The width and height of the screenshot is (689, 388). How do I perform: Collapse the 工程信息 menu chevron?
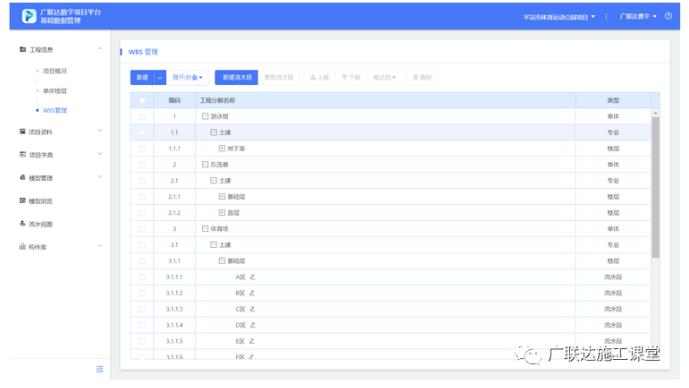(100, 49)
